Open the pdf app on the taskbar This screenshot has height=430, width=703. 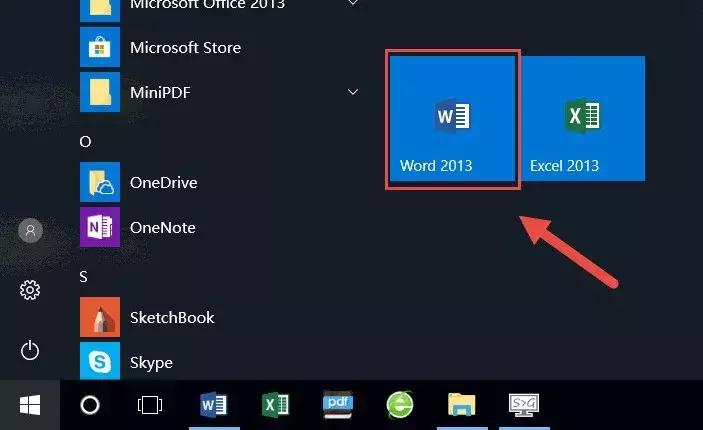point(338,404)
